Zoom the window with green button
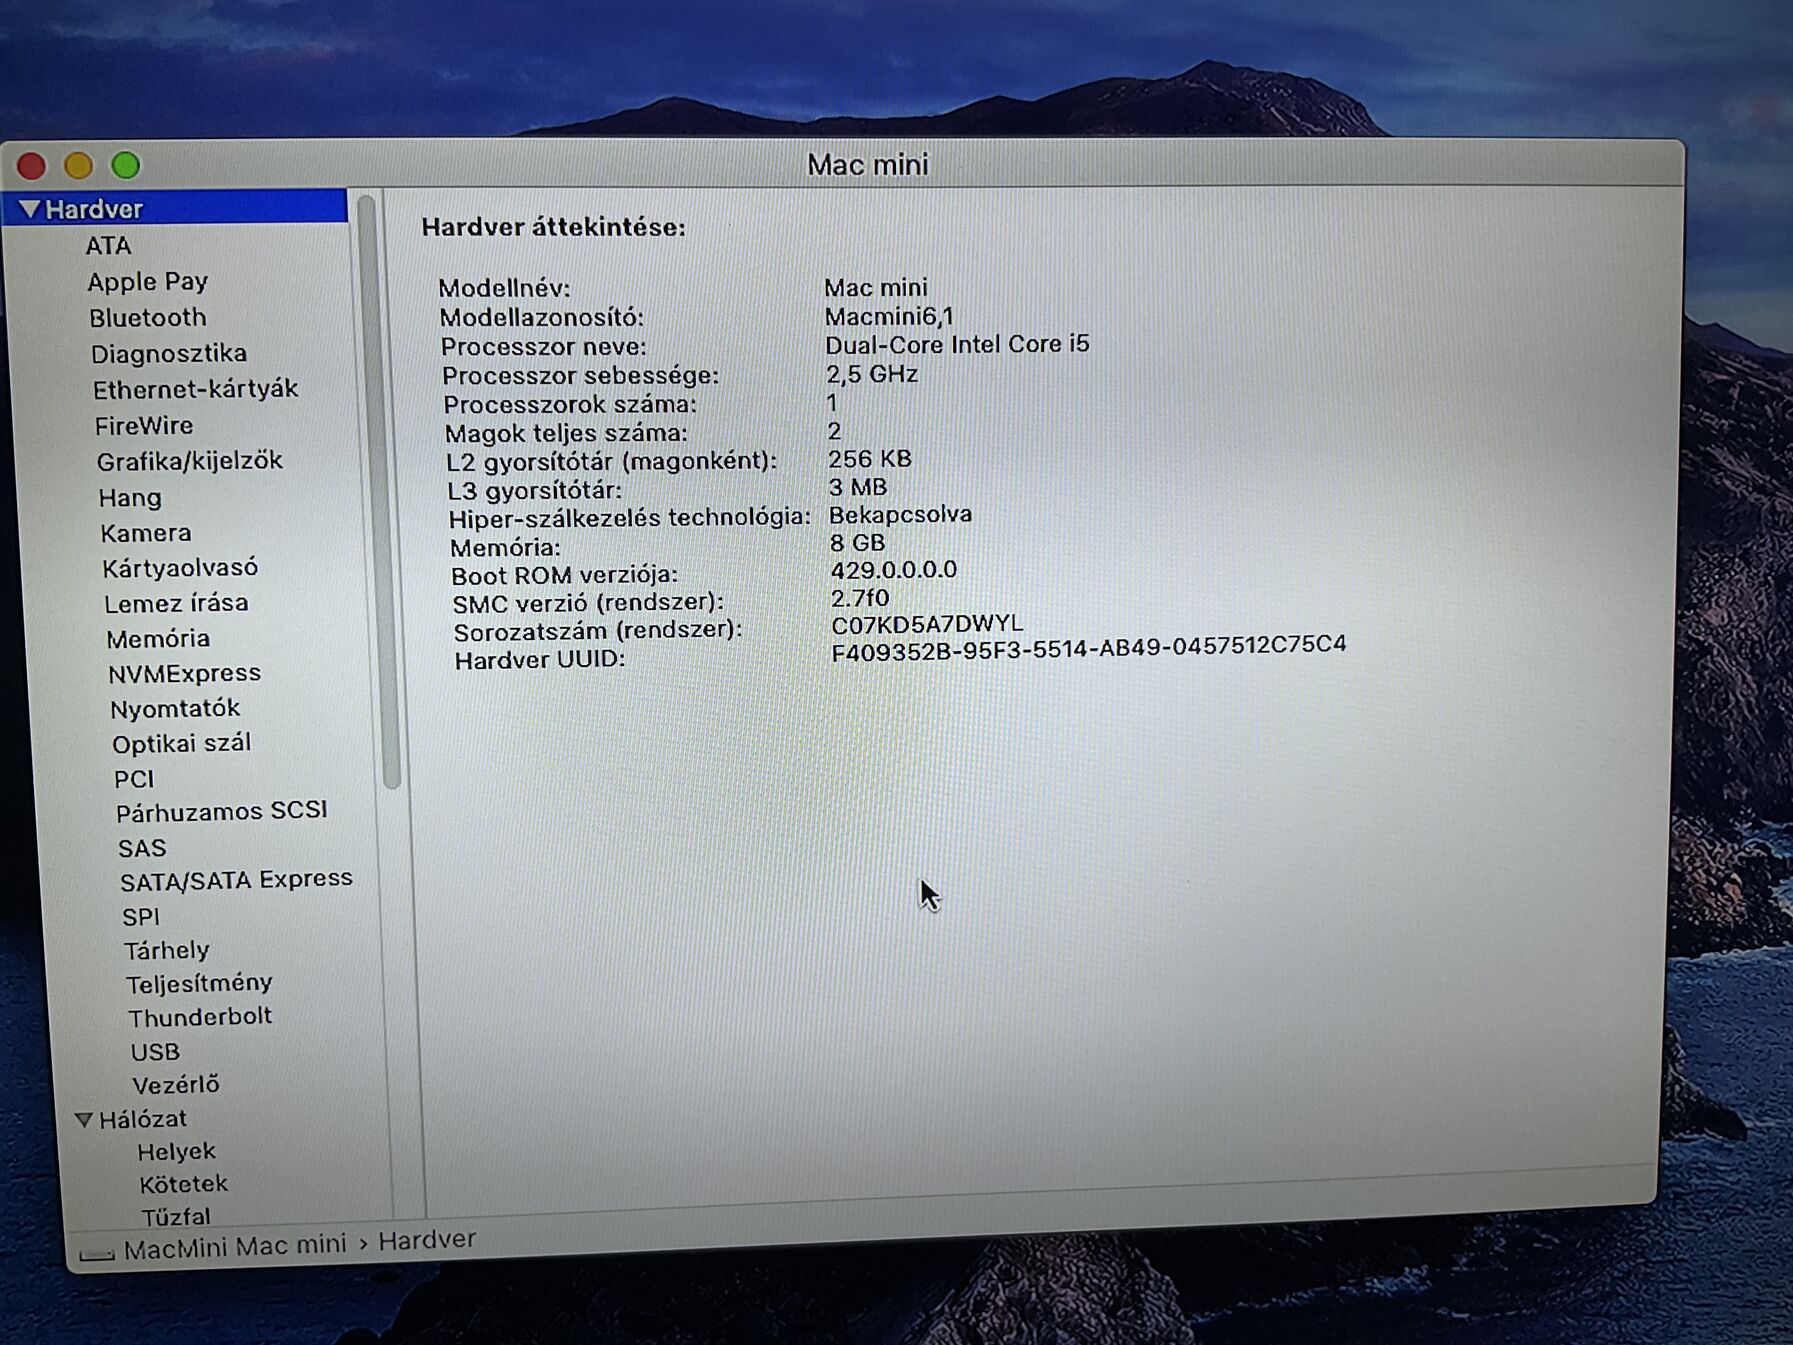The height and width of the screenshot is (1345, 1793). [126, 165]
